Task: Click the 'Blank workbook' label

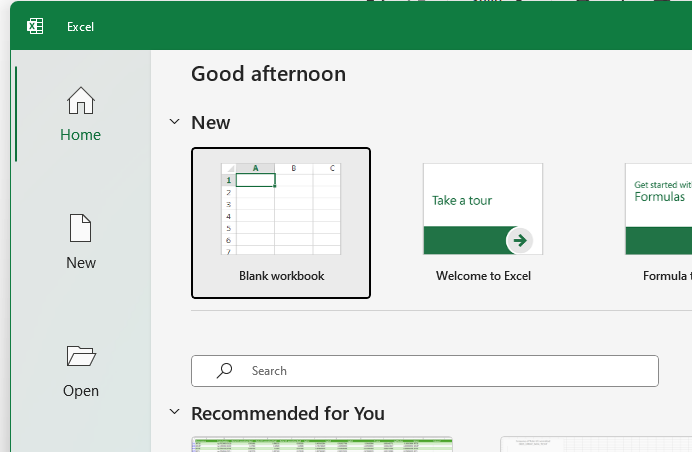Action: pyautogui.click(x=282, y=276)
